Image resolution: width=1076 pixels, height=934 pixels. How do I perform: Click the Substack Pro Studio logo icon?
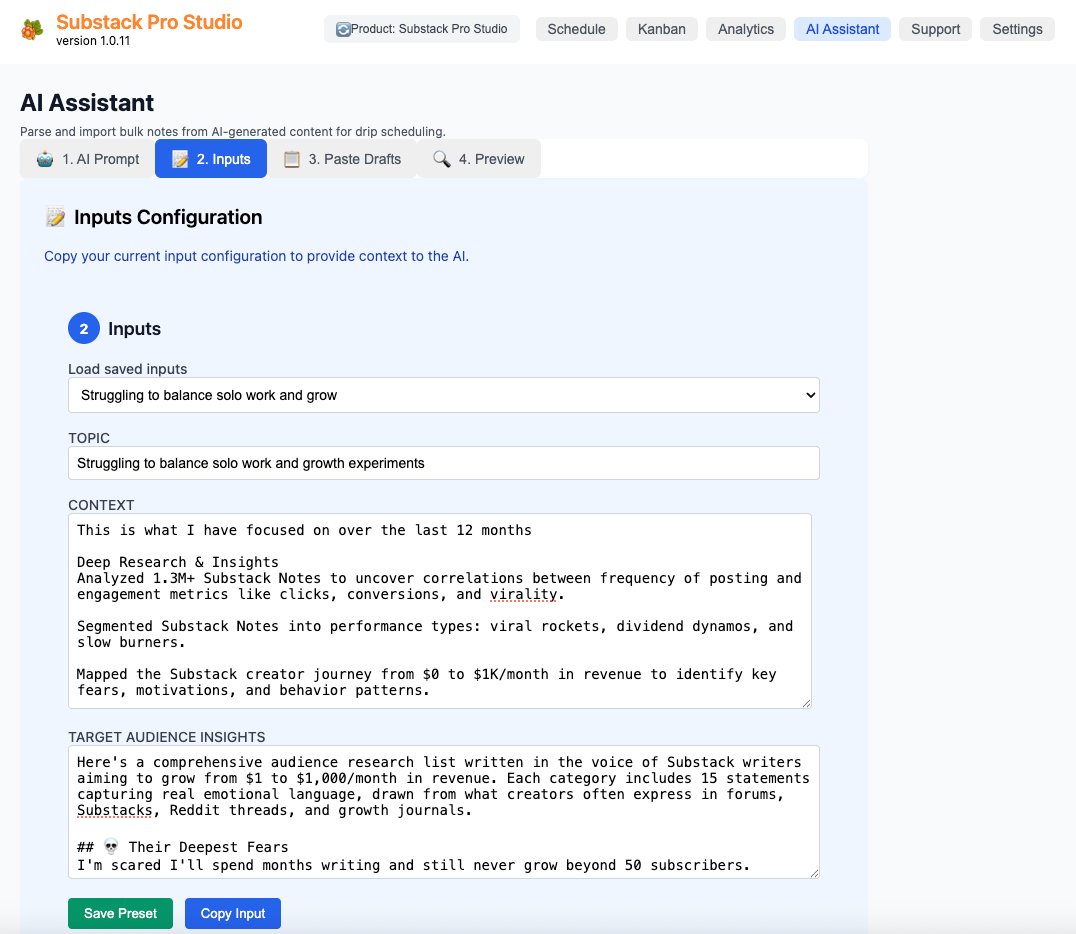tap(32, 30)
